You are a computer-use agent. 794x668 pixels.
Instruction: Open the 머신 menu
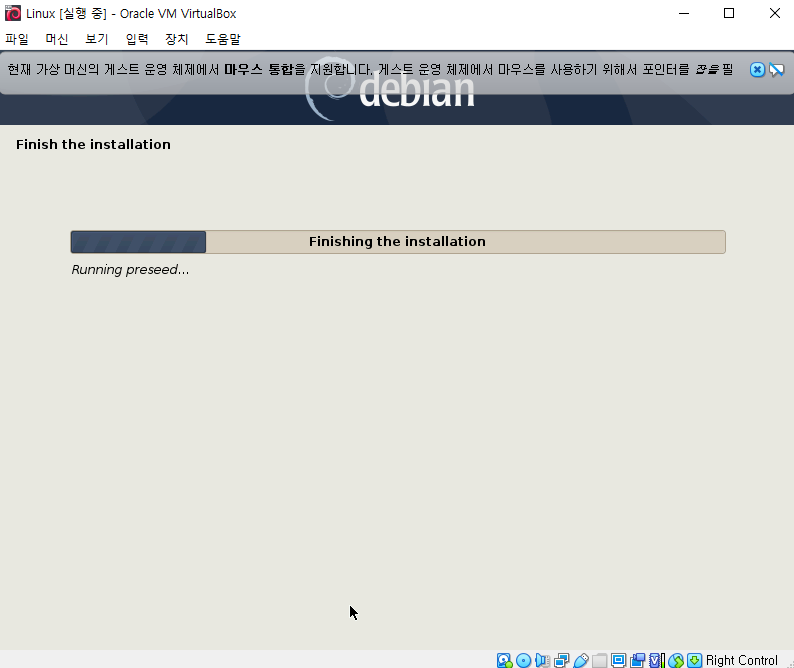[57, 39]
